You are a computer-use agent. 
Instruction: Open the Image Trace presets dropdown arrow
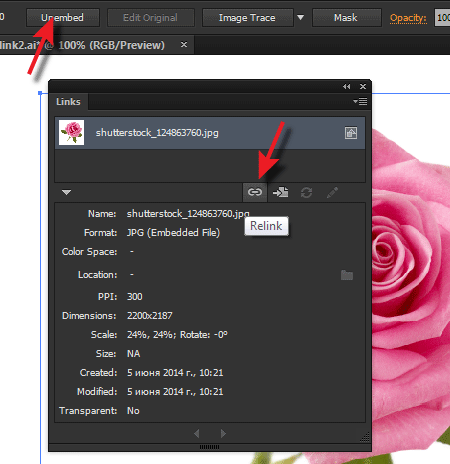tap(300, 17)
